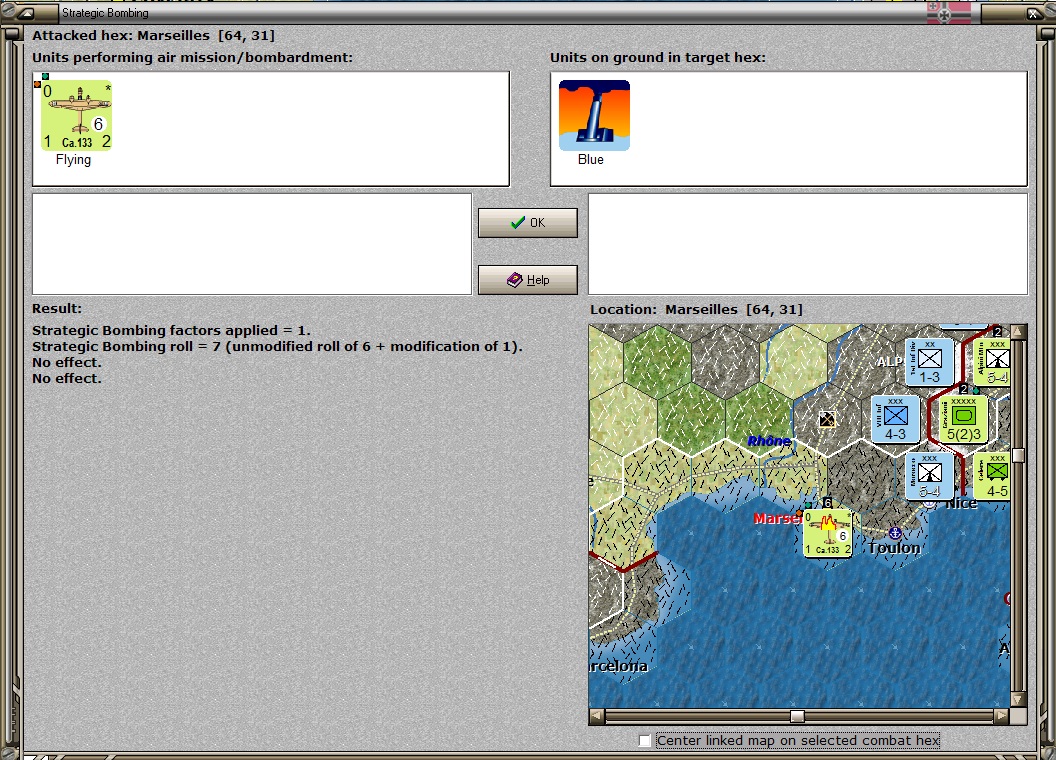Viewport: 1056px width, 760px height.
Task: Click the Toulon city label on the map
Action: tap(894, 548)
